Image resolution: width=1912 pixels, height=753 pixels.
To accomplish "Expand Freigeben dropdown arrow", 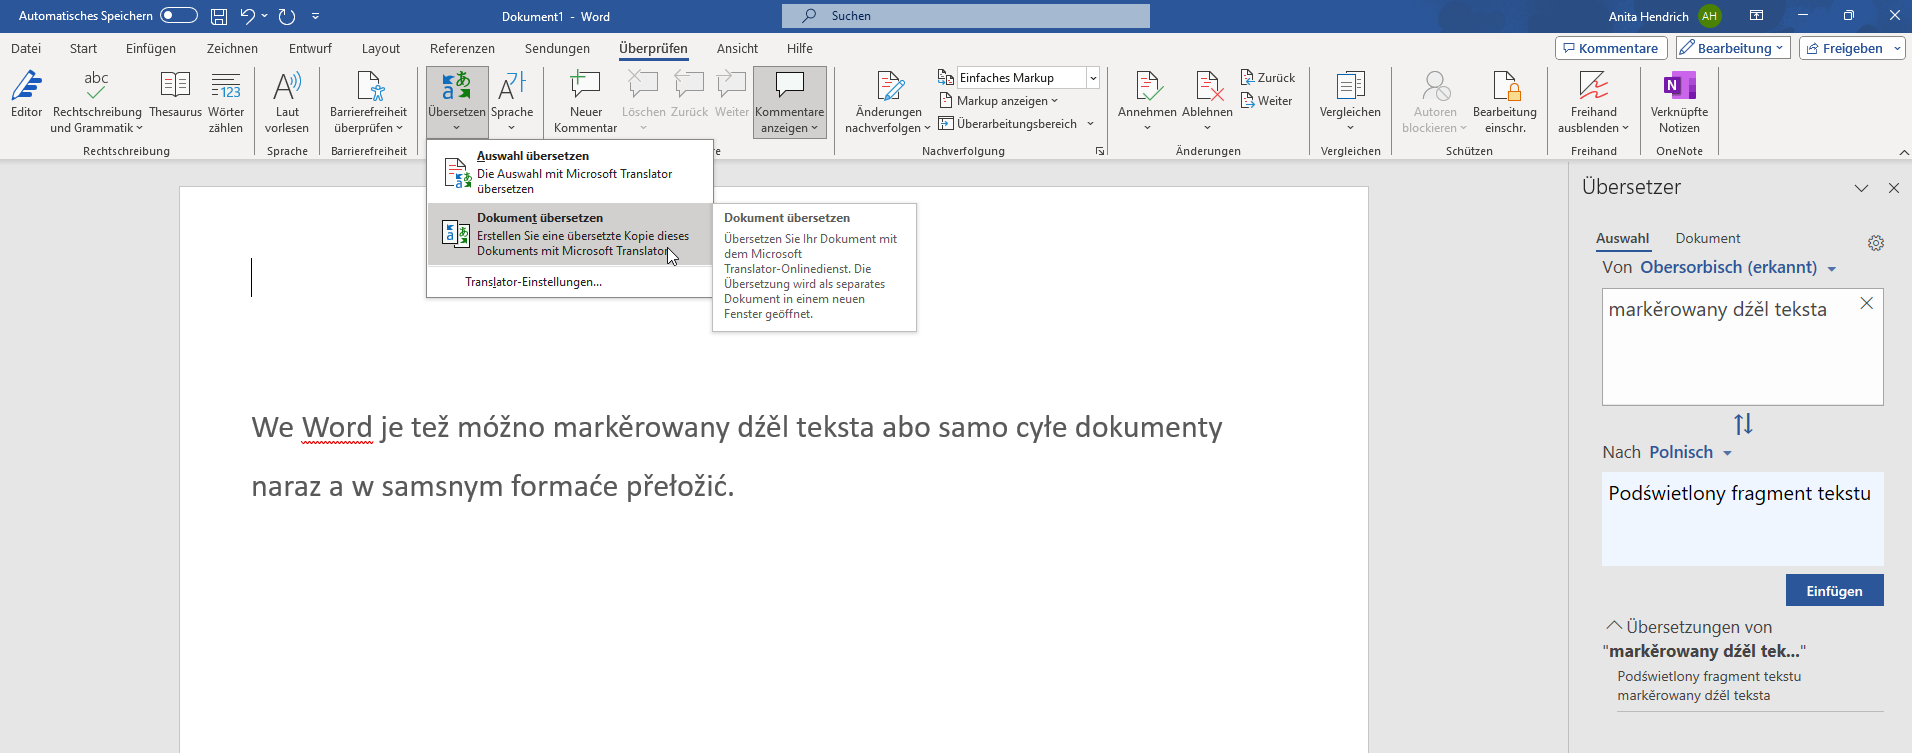I will tap(1897, 48).
